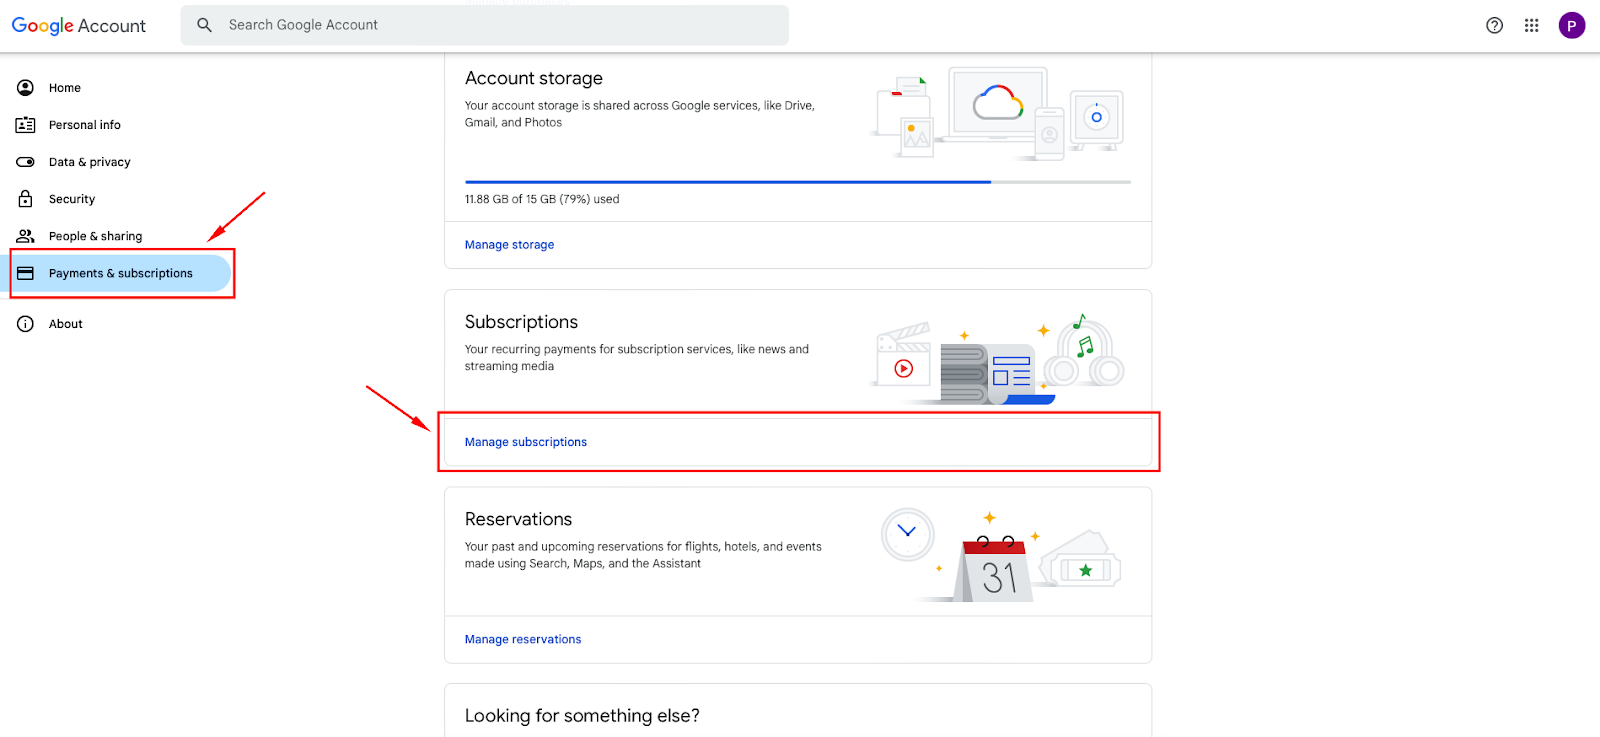Click the People & sharing icon
This screenshot has width=1600, height=737.
[26, 236]
